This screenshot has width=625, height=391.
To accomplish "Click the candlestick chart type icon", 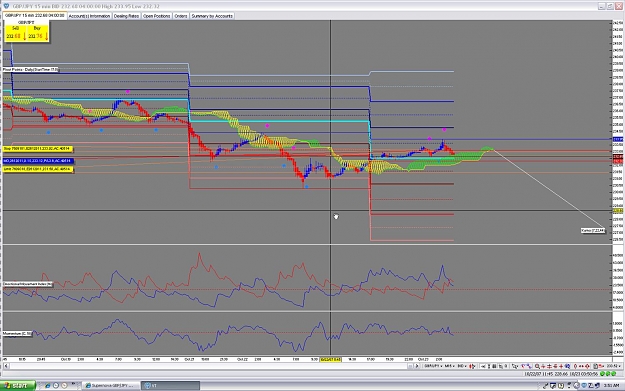I will tap(472, 366).
